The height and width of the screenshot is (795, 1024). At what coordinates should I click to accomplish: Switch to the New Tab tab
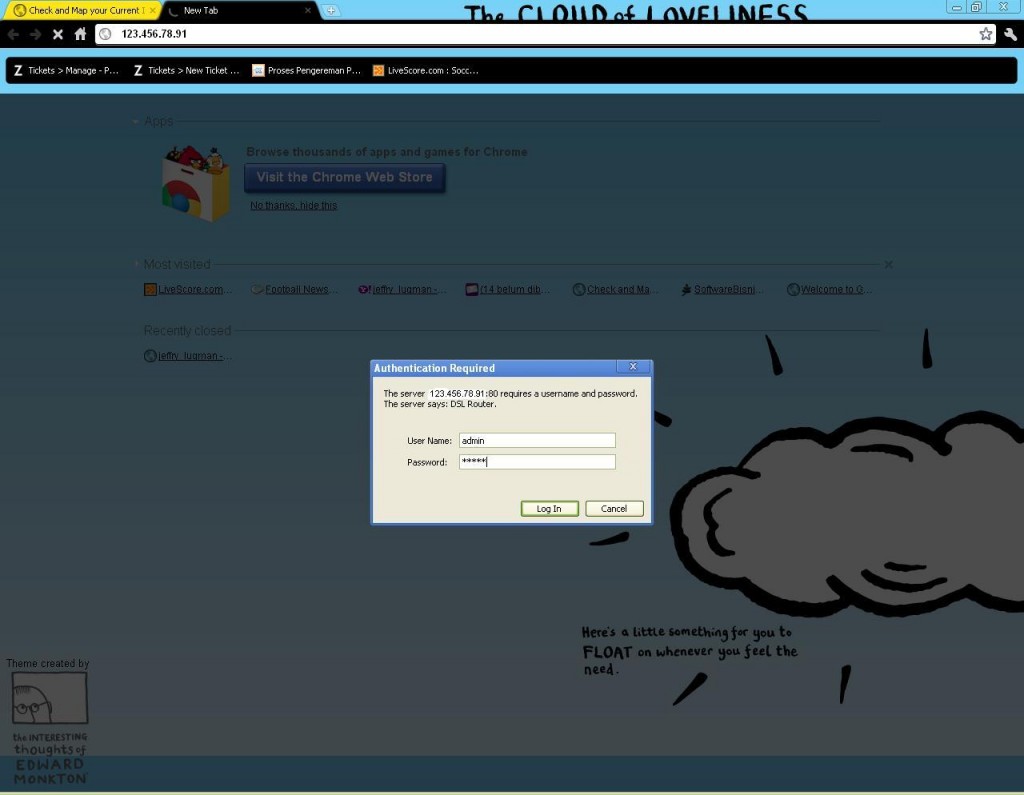238,10
